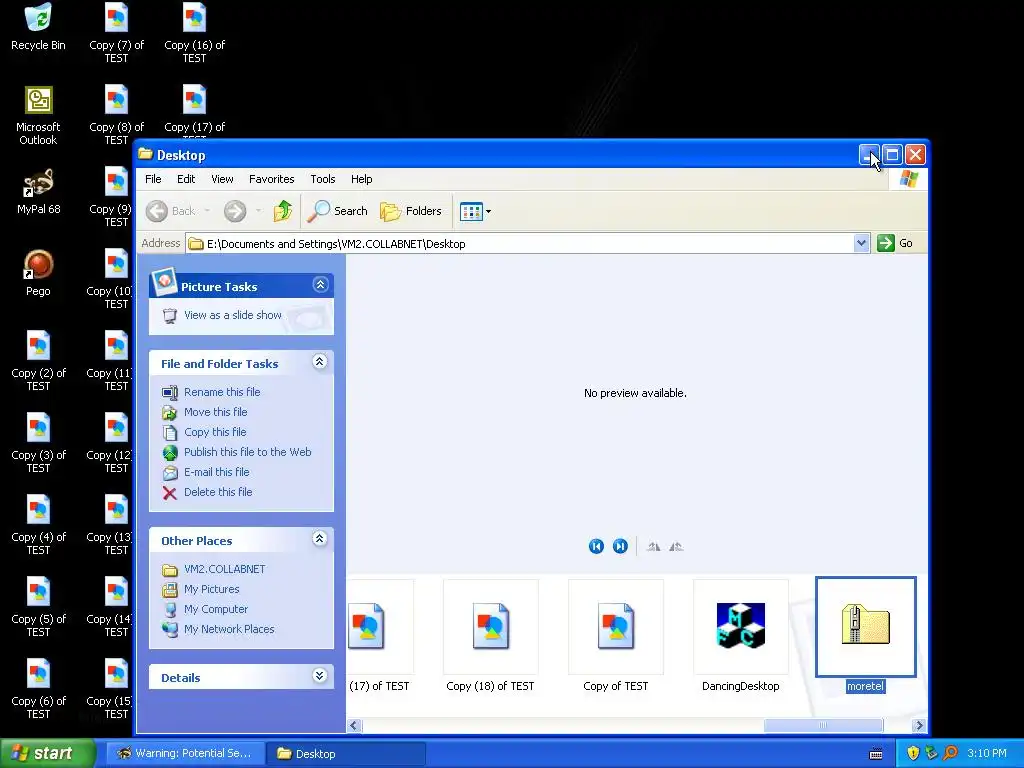The image size is (1024, 768).
Task: Click Delete this file link
Action: pyautogui.click(x=218, y=492)
